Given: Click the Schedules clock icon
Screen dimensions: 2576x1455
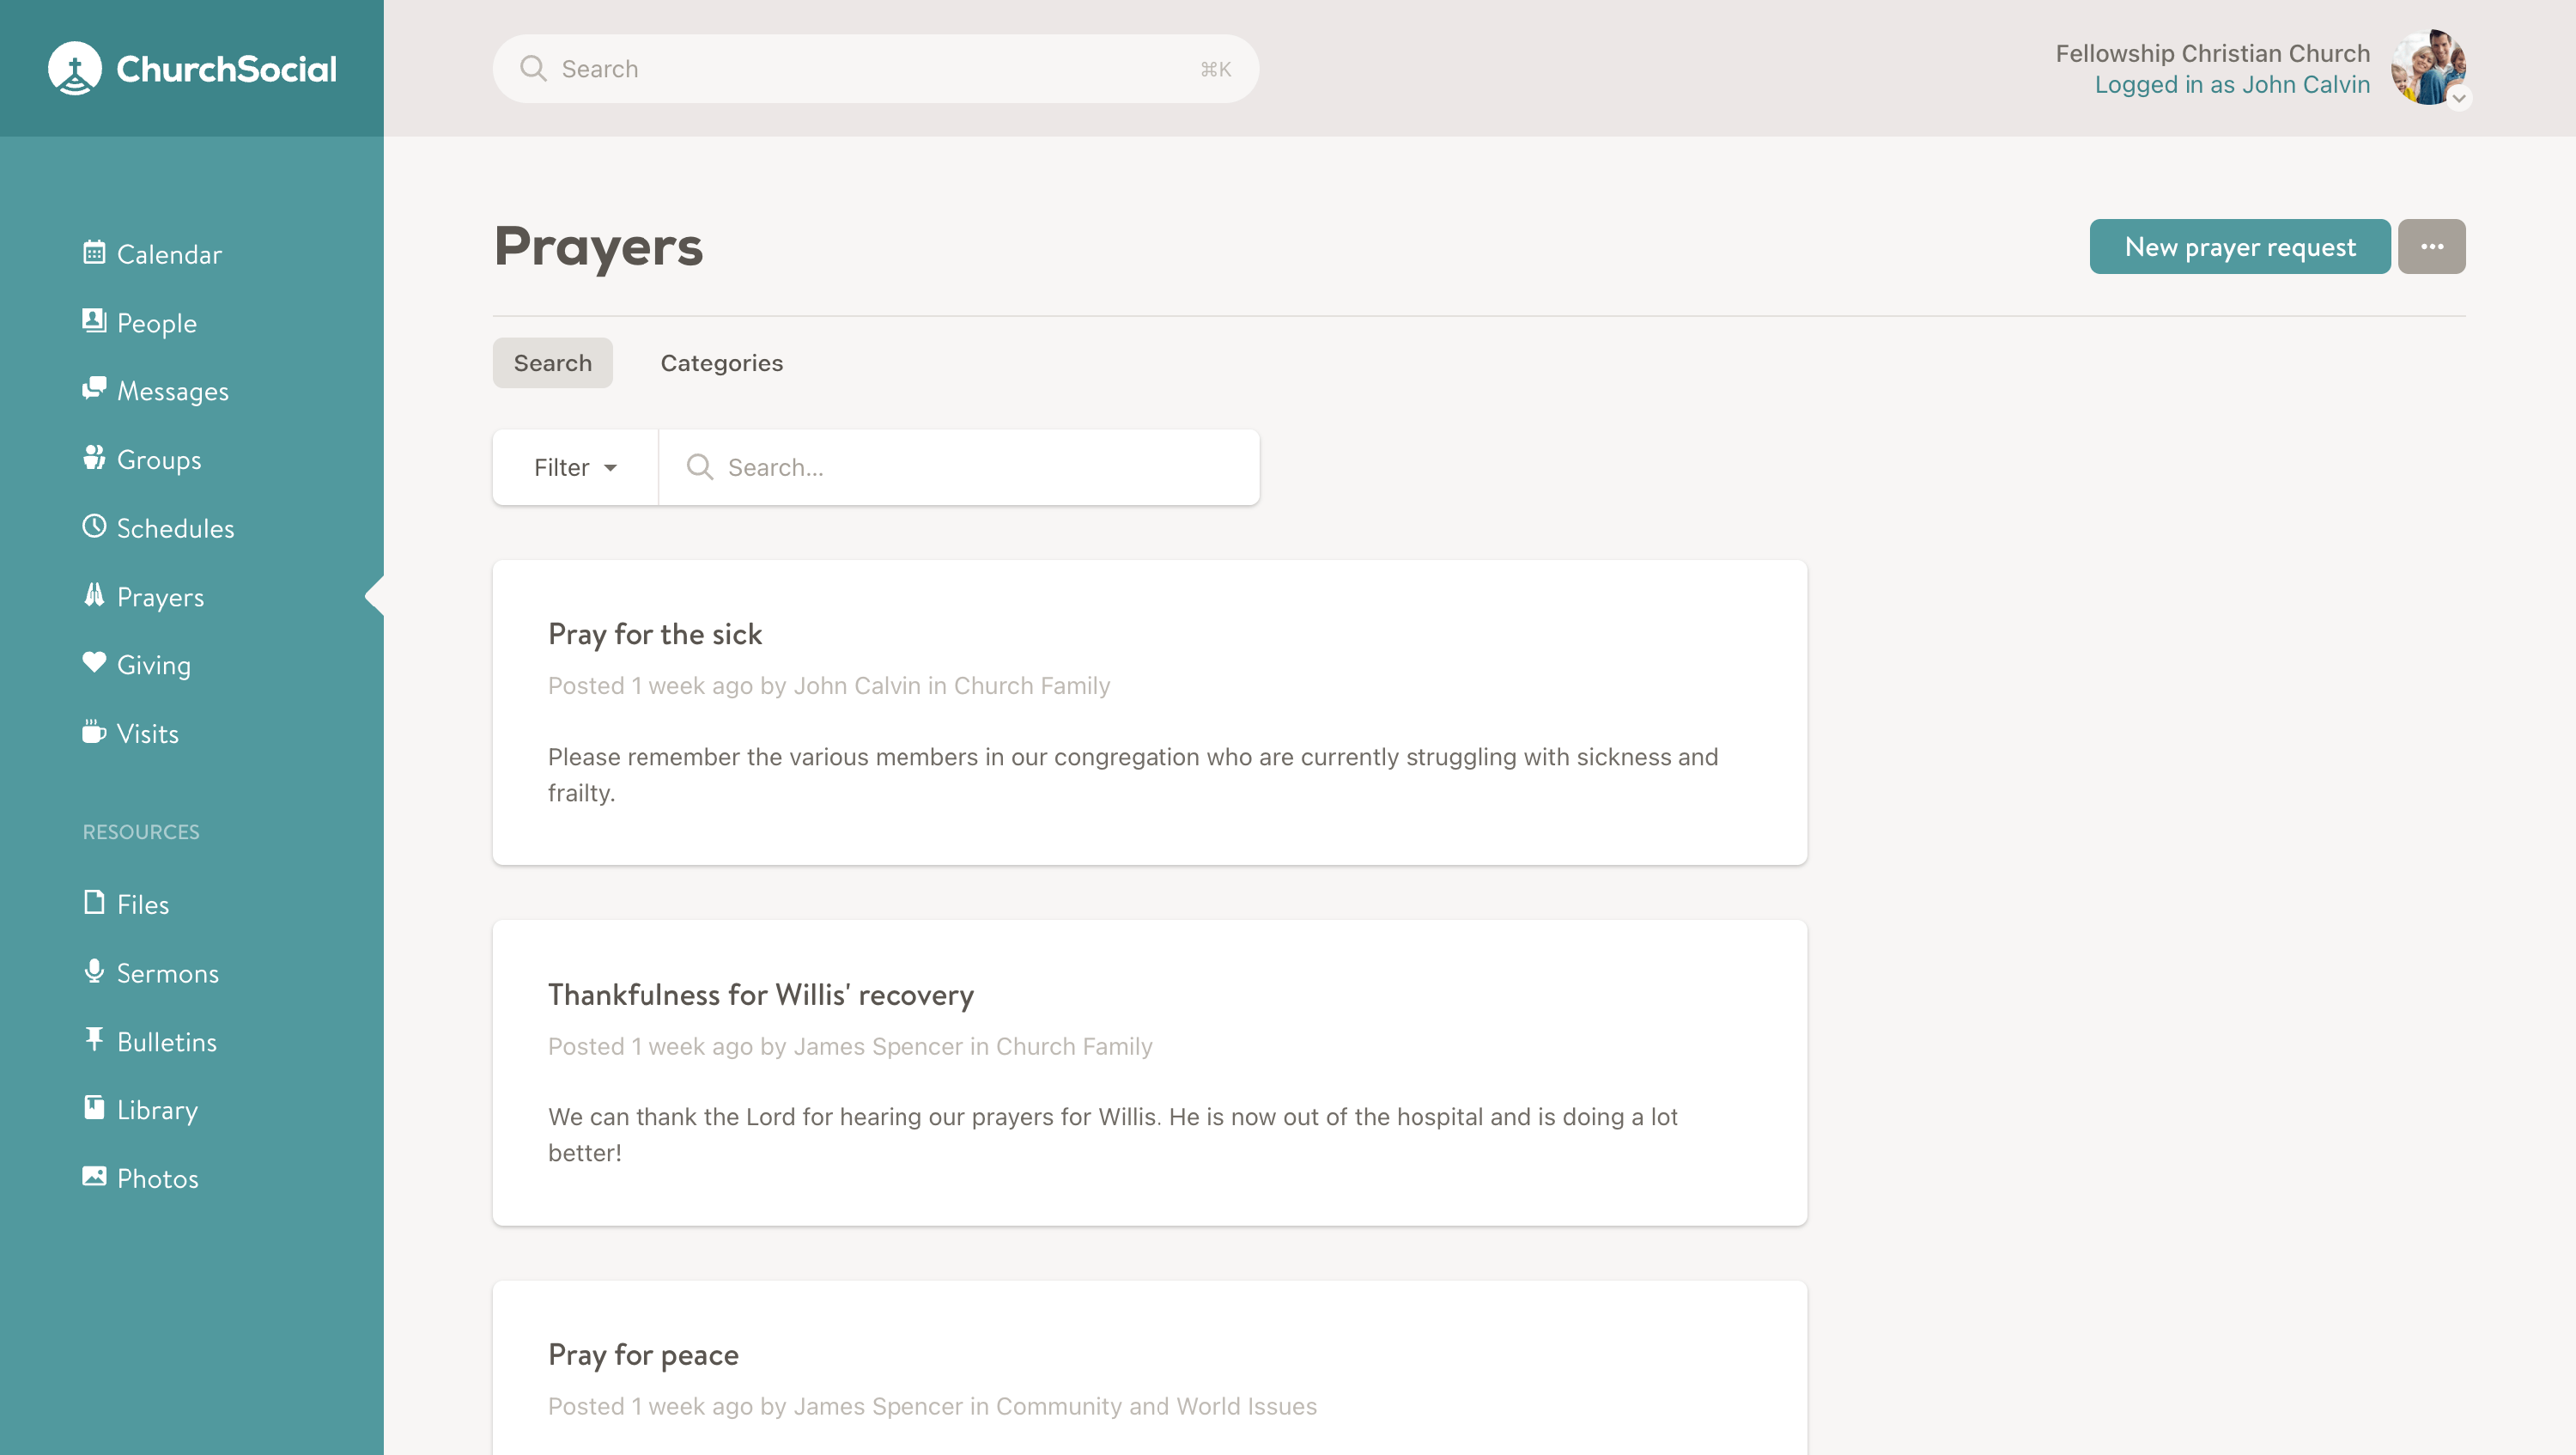Looking at the screenshot, I should click(94, 526).
